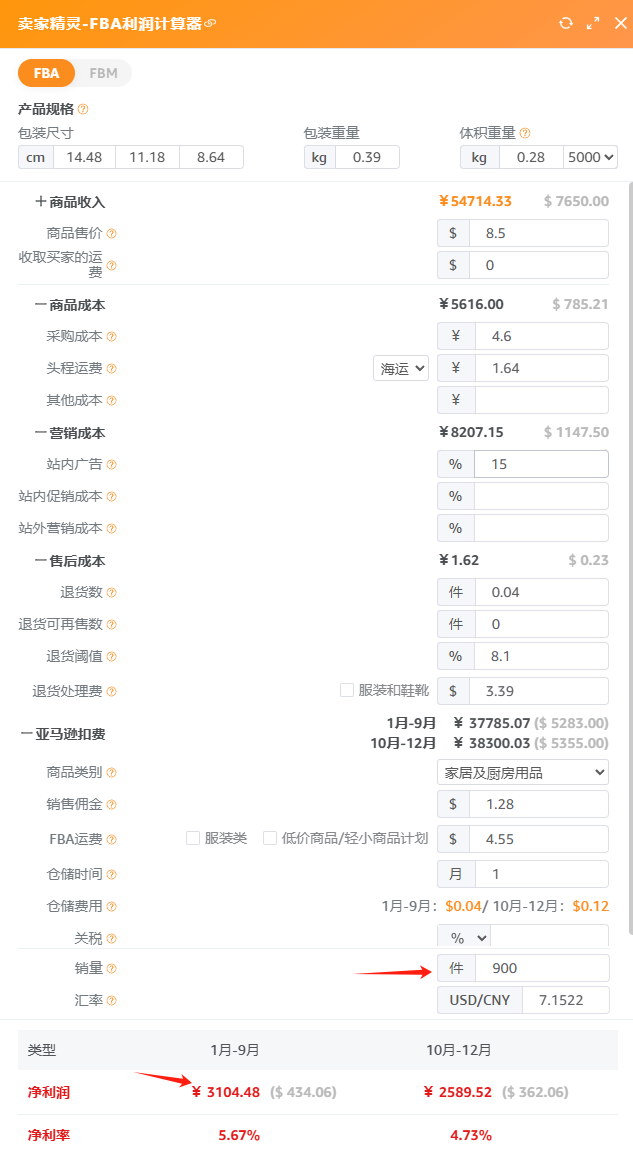The height and width of the screenshot is (1149, 633).
Task: Click help icon beside FBA运费
Action: click(111, 840)
